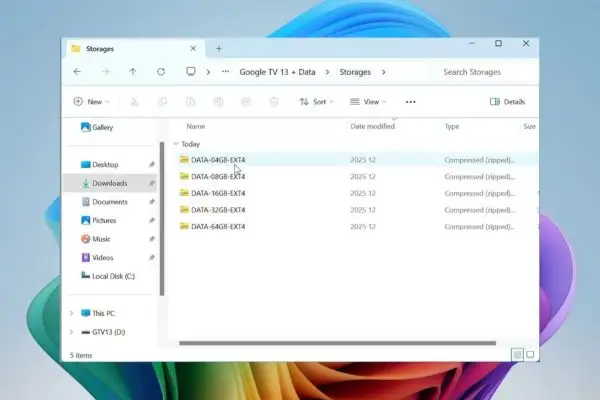The height and width of the screenshot is (400, 600).
Task: Click the Paste clipboard icon
Action: [191, 102]
